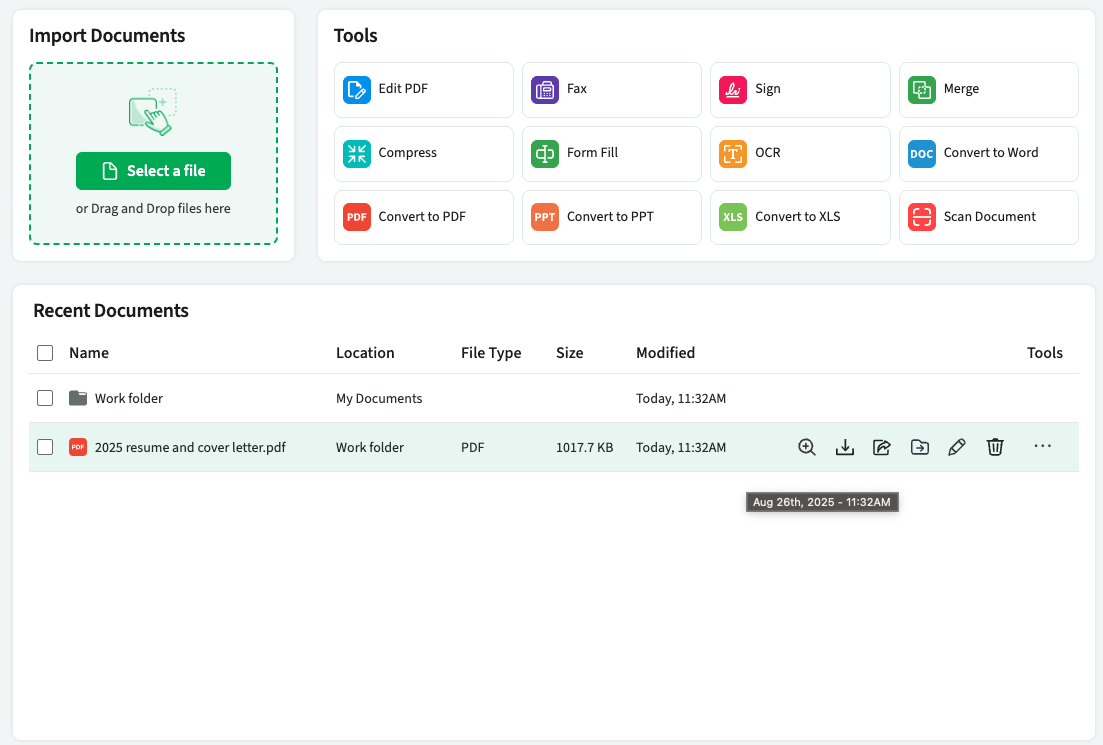Check the select-all documents checkbox
This screenshot has width=1103, height=745.
click(x=45, y=353)
